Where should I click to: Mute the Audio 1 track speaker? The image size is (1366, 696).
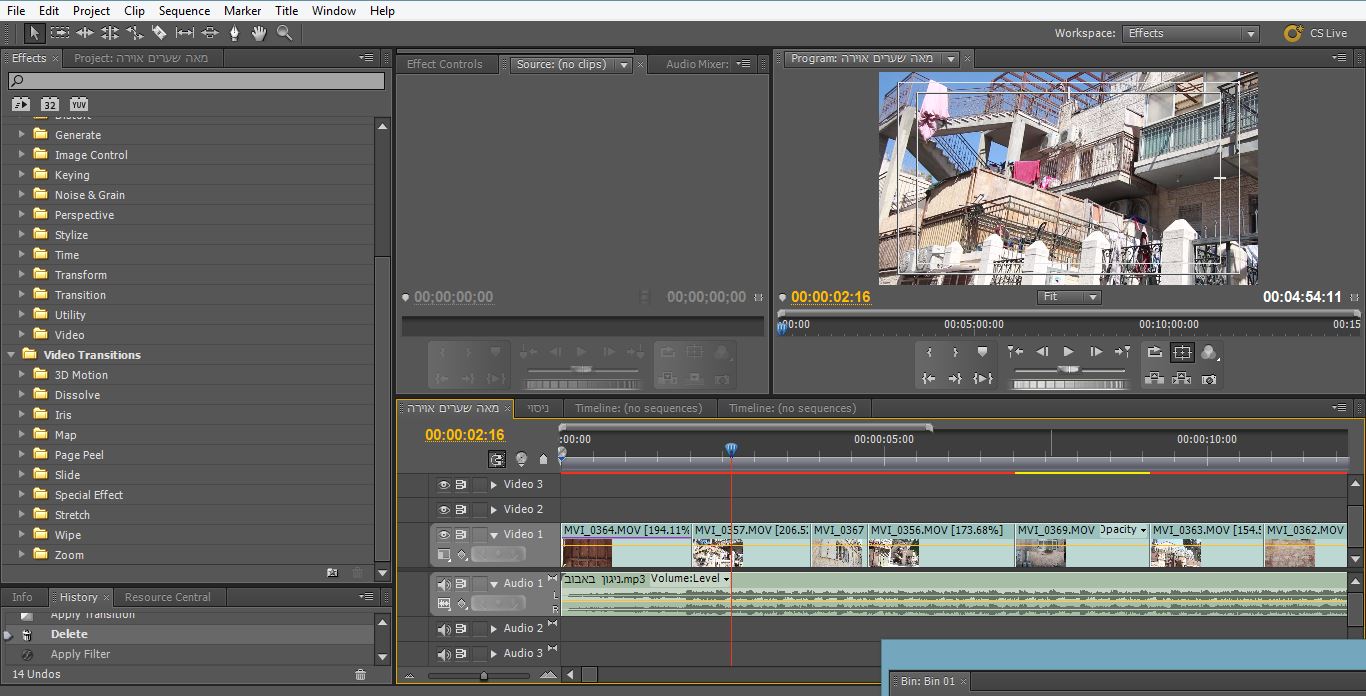444,584
